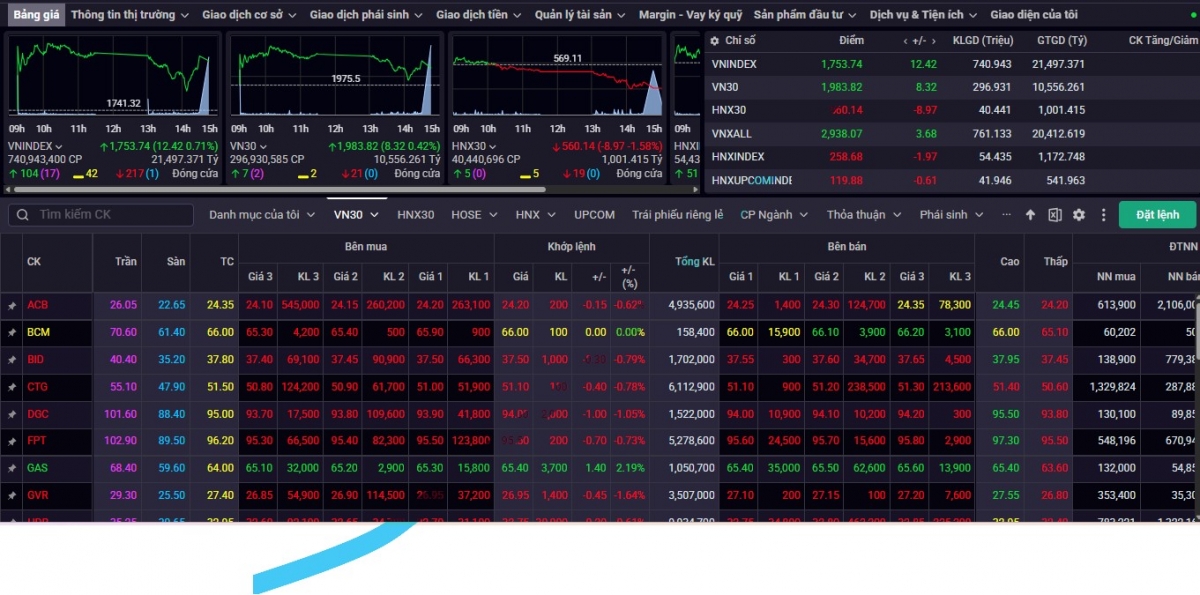Open index table settings gear beside Chỉ số
Screen dimensions: 1200x595
[x=713, y=41]
